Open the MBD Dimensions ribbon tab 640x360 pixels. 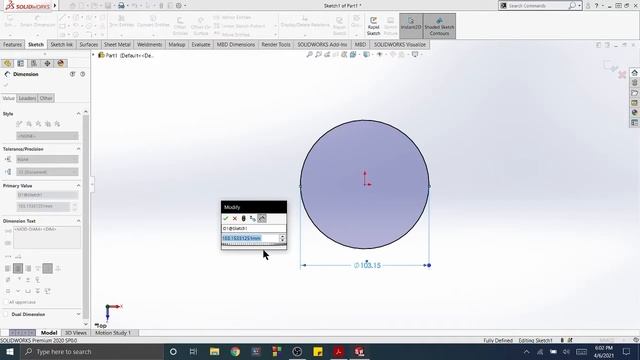(236, 44)
